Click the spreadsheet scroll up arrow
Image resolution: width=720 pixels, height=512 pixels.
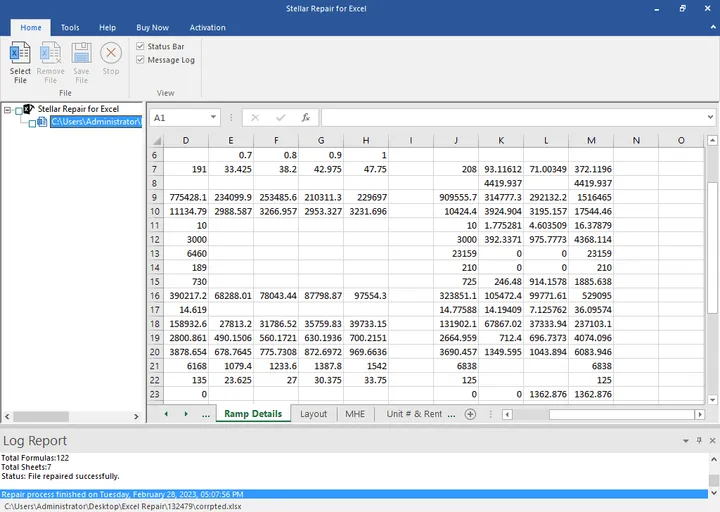[x=712, y=140]
